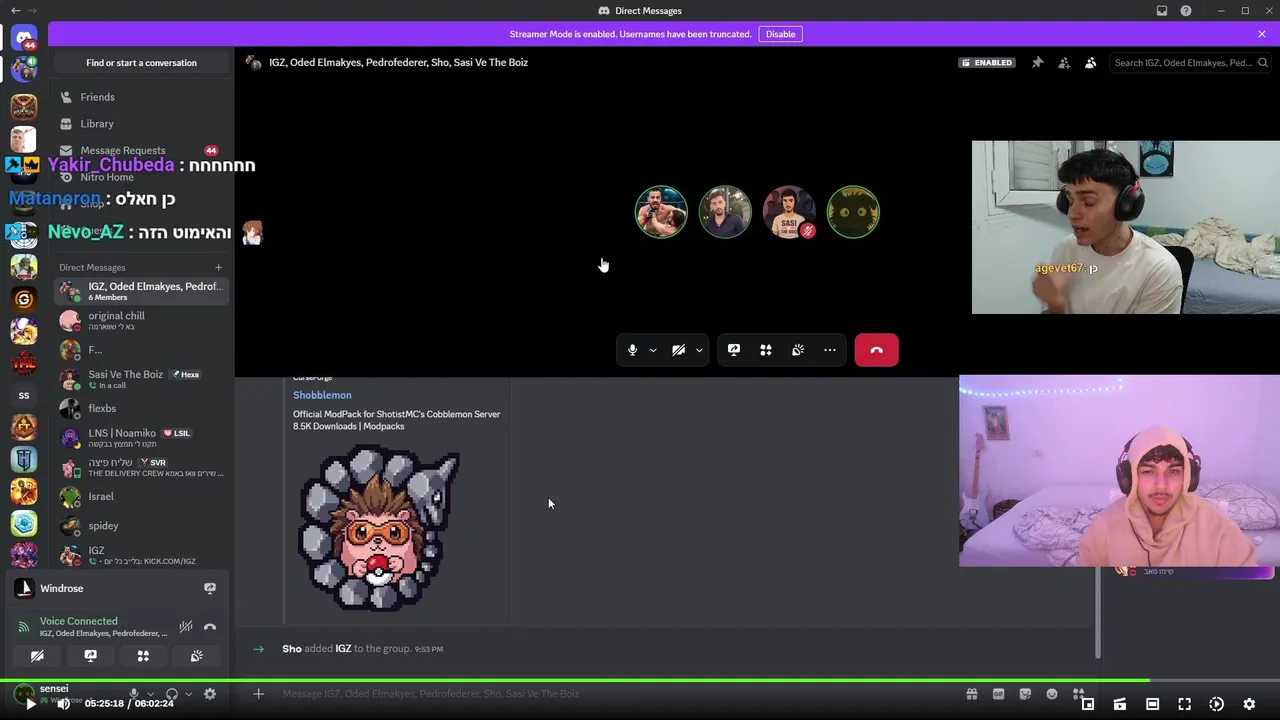
Task: Open activities from the voice panel
Action: coord(143,656)
